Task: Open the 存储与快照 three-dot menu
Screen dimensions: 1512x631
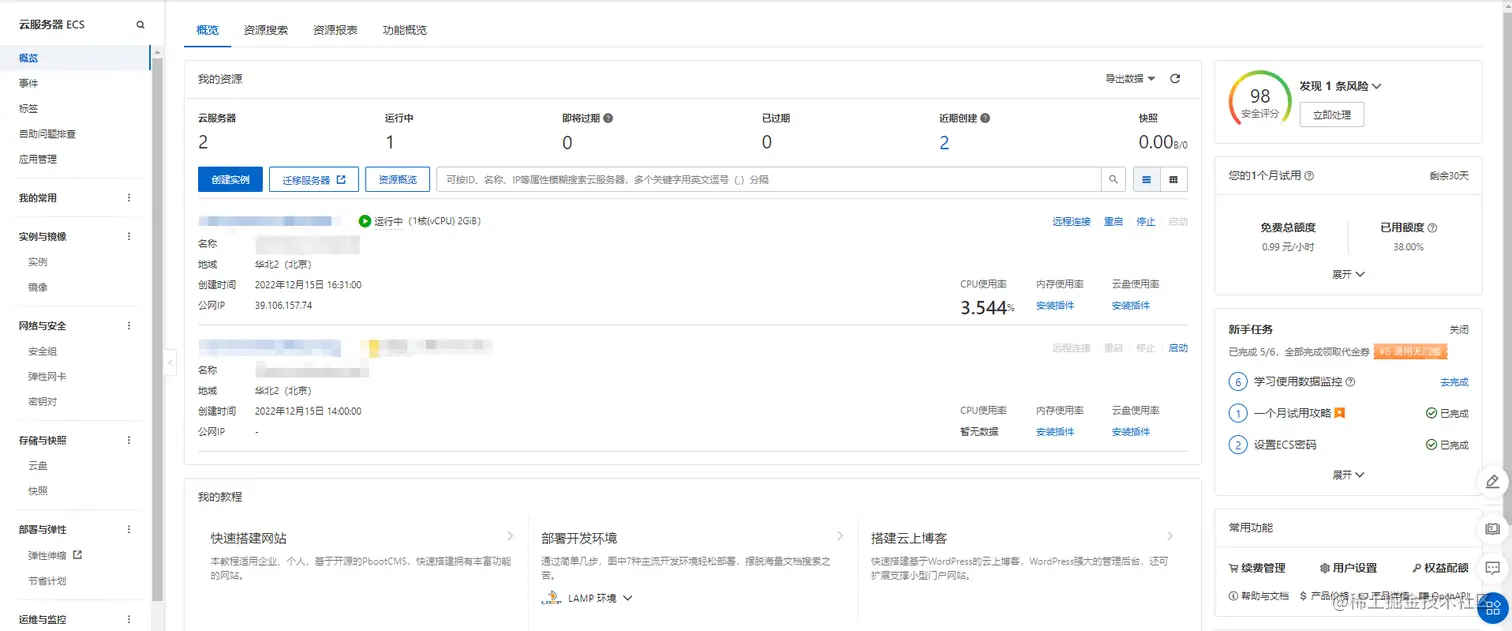Action: [x=128, y=440]
